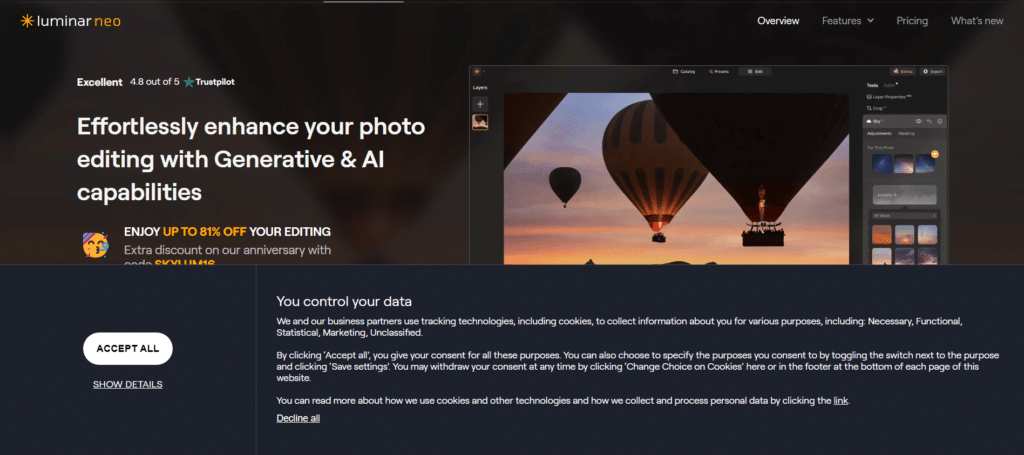Viewport: 1024px width, 455px height.
Task: Switch to the Presets tab in the preview
Action: pyautogui.click(x=719, y=71)
